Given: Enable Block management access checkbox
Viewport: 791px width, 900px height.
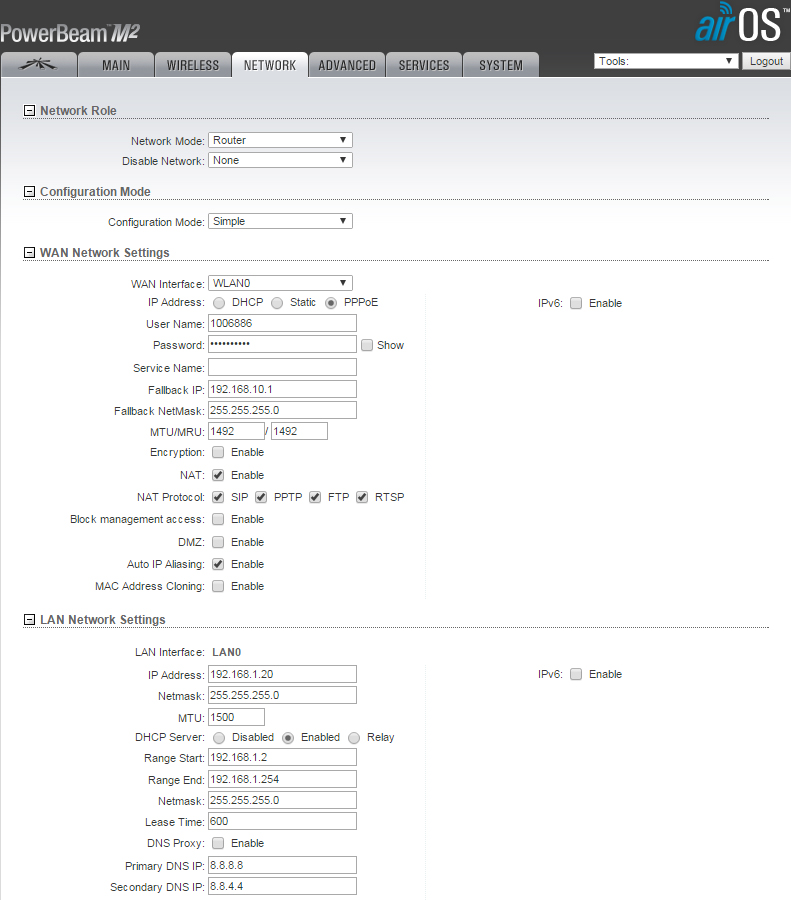Looking at the screenshot, I should tap(218, 519).
